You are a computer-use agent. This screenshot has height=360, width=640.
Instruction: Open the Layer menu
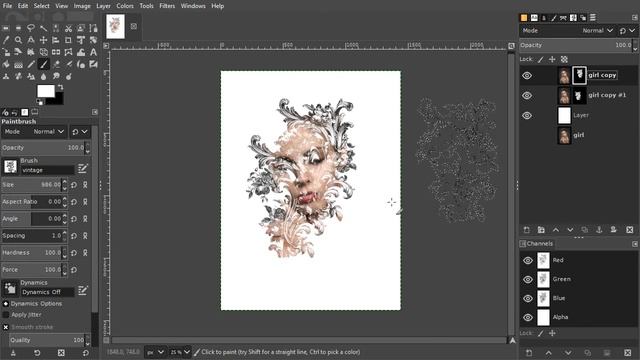[x=103, y=6]
